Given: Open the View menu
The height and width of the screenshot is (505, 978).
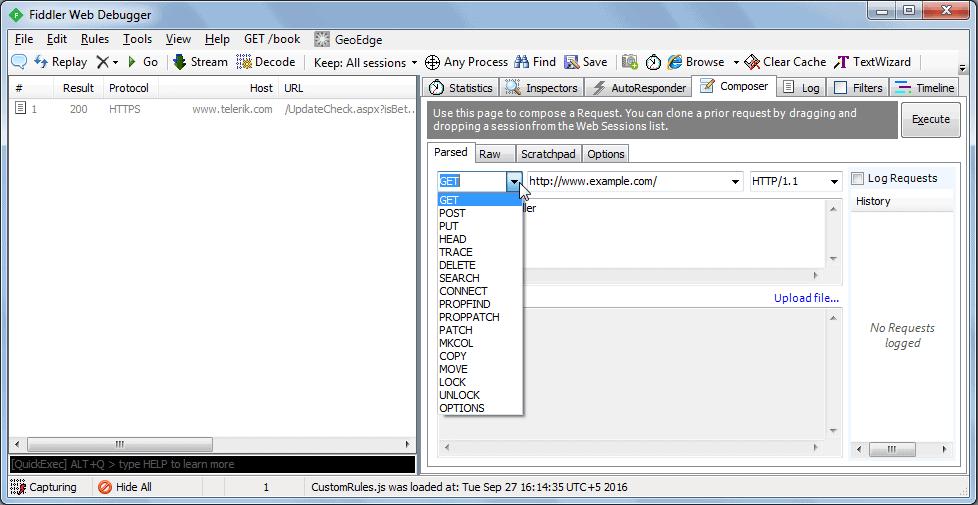Looking at the screenshot, I should click(x=178, y=39).
